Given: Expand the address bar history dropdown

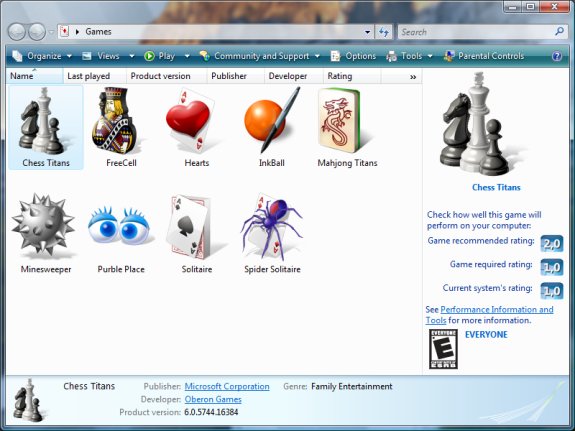Looking at the screenshot, I should point(367,32).
